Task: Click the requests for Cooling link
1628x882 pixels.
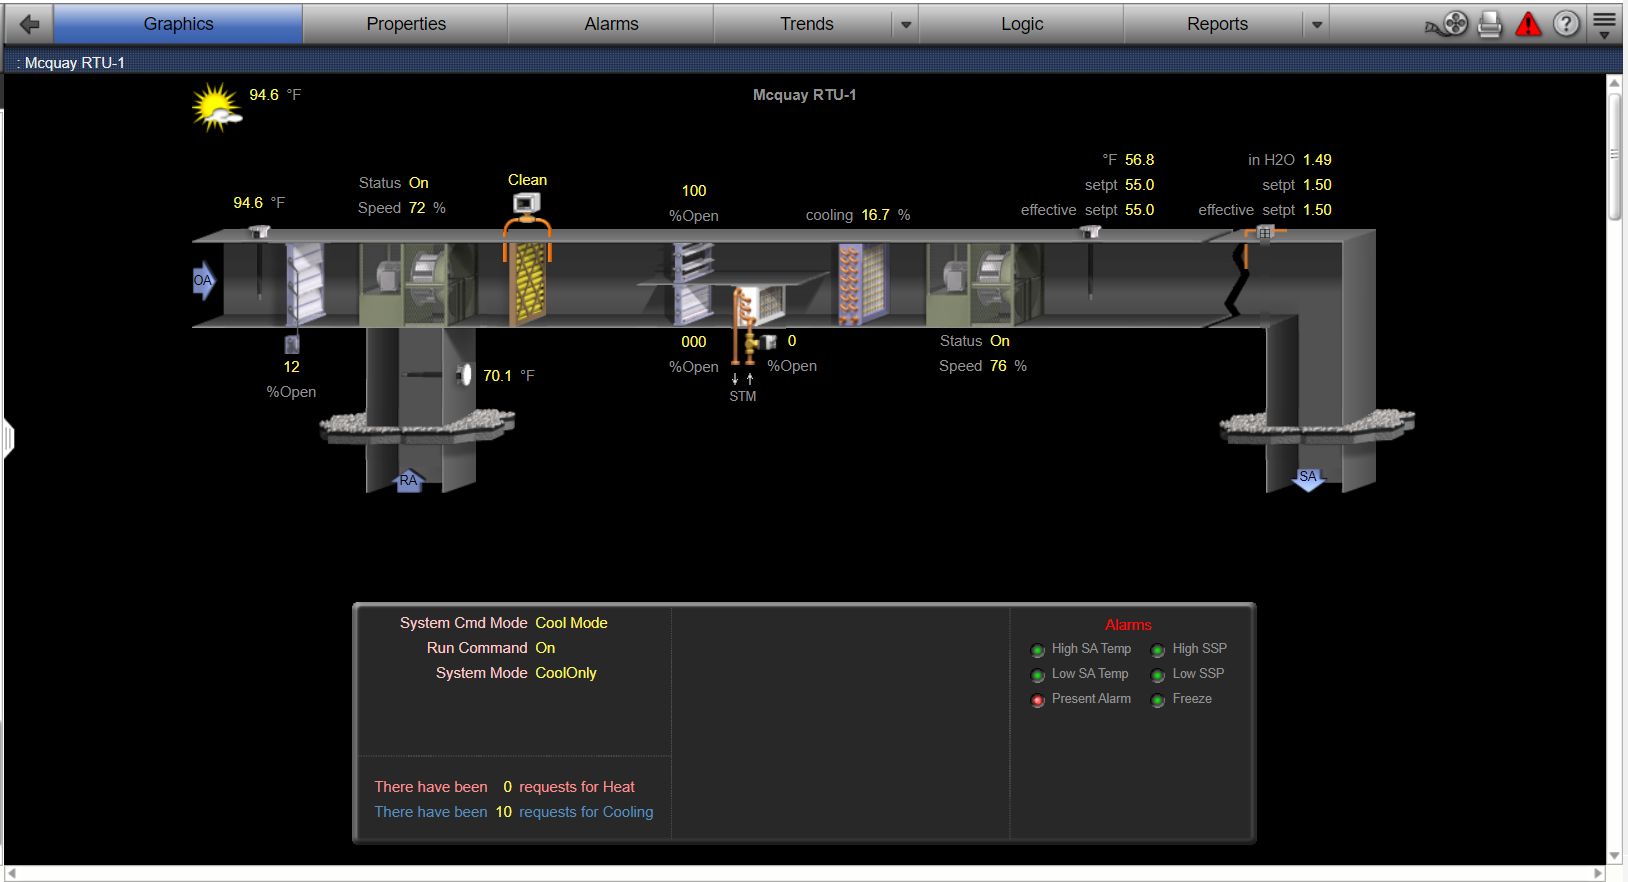Action: point(586,812)
